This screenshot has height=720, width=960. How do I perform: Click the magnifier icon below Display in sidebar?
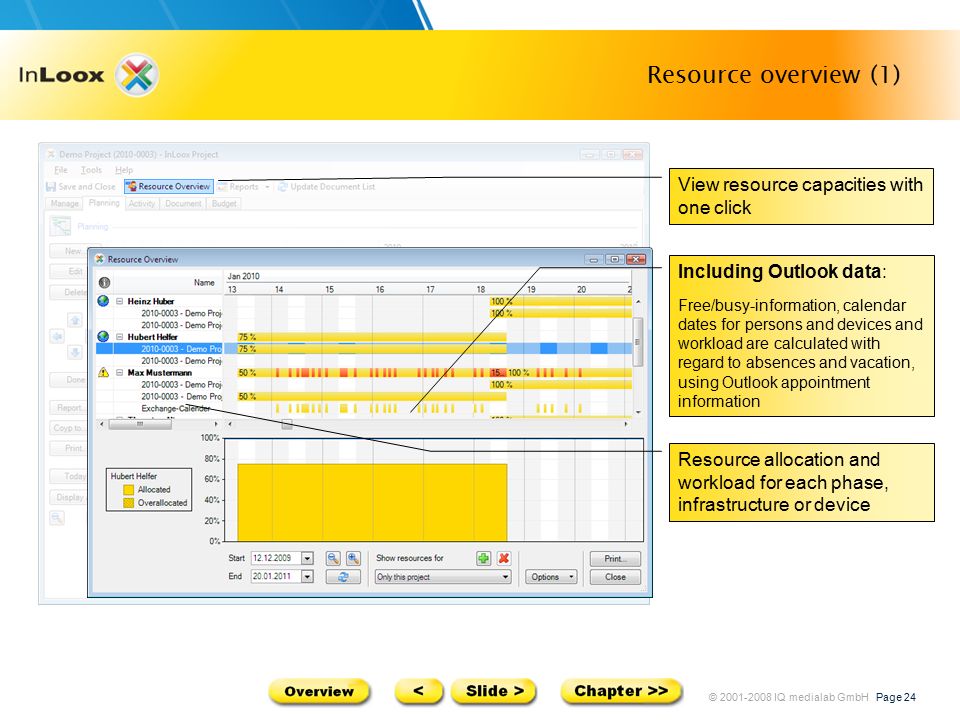tap(57, 519)
